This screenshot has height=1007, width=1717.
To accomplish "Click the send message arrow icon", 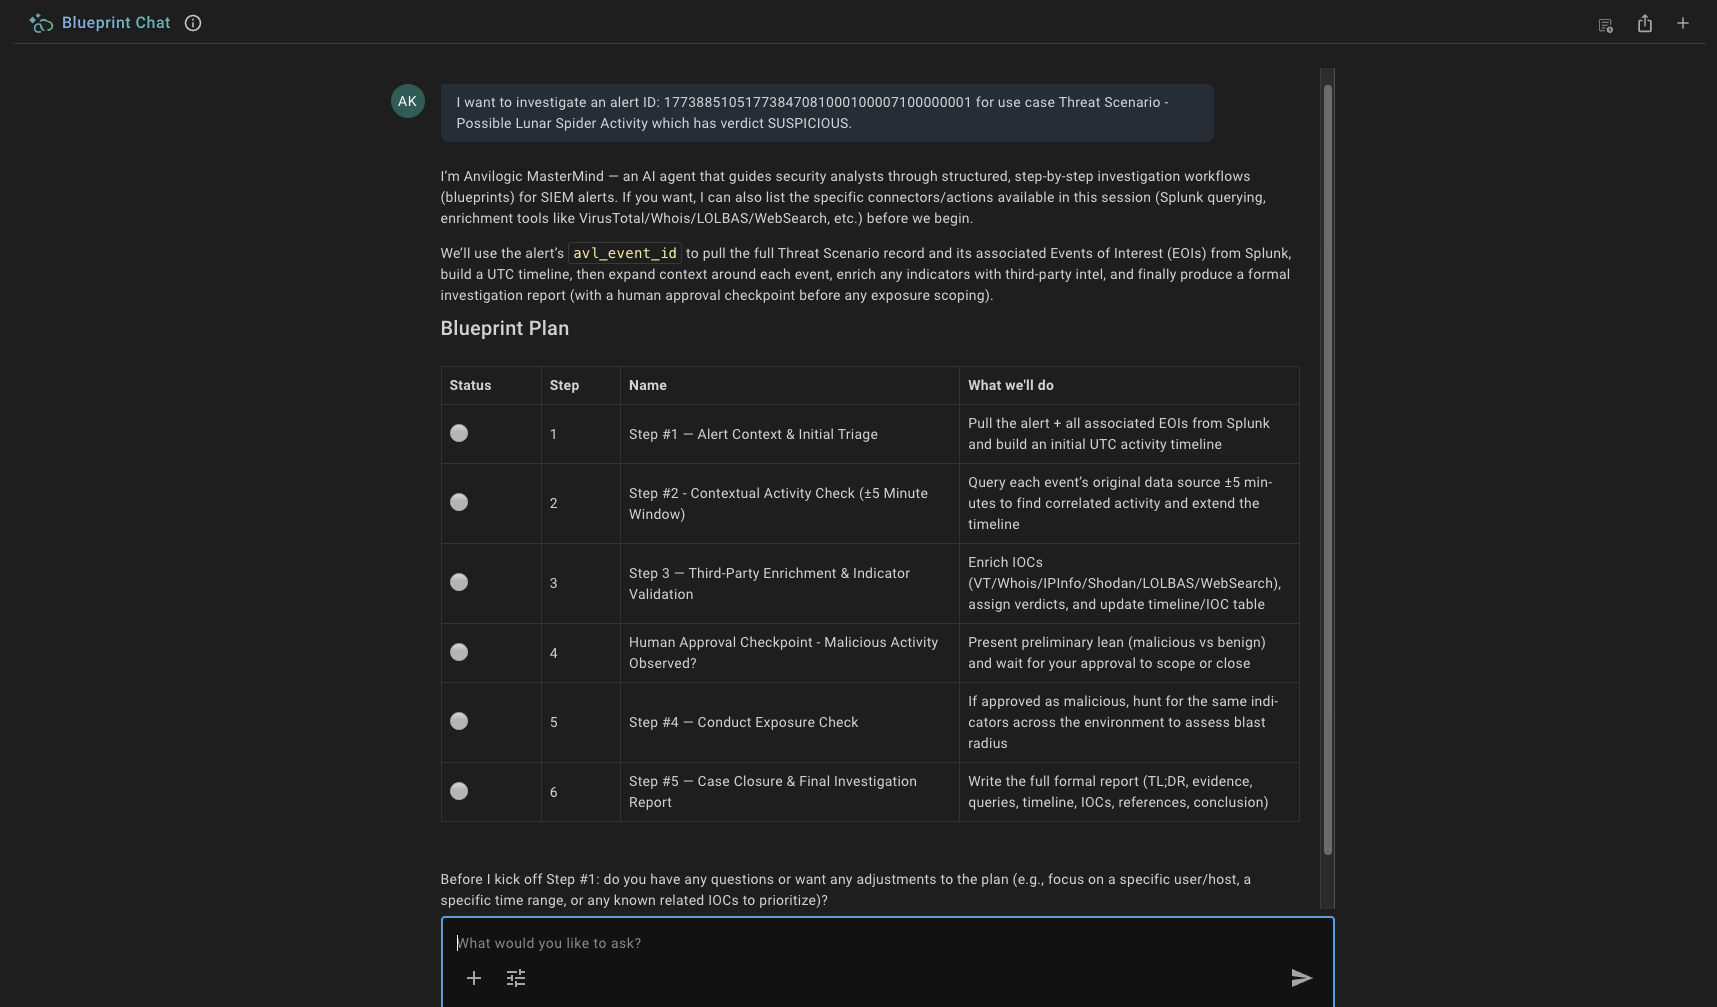I will point(1301,978).
